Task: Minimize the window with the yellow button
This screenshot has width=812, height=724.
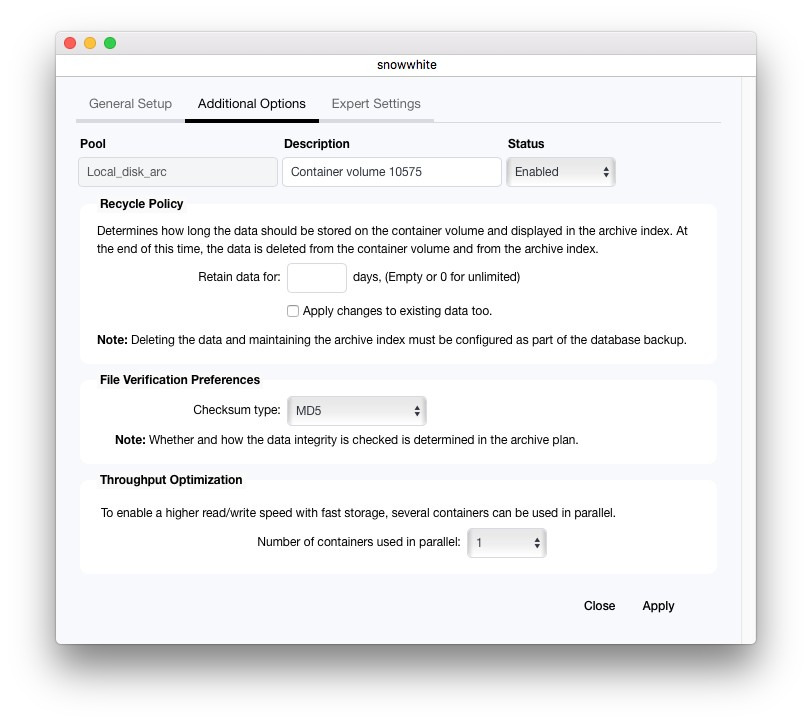Action: [90, 43]
